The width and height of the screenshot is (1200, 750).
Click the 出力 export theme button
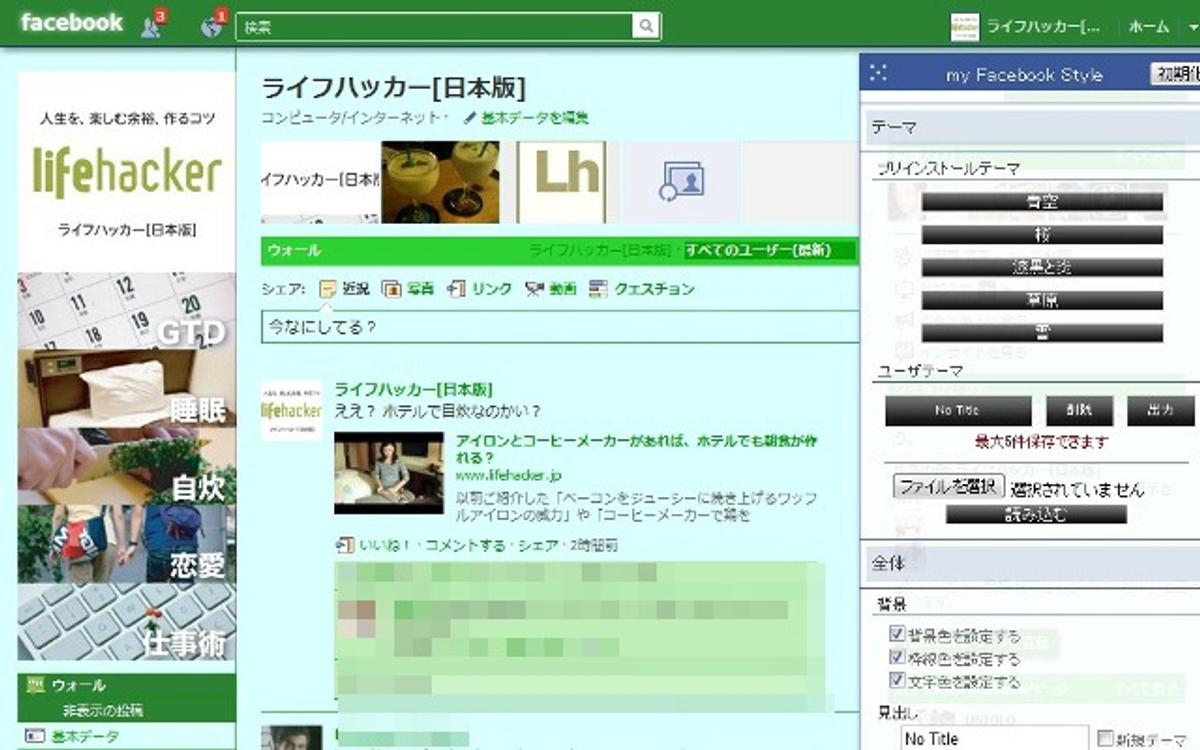pos(1161,411)
